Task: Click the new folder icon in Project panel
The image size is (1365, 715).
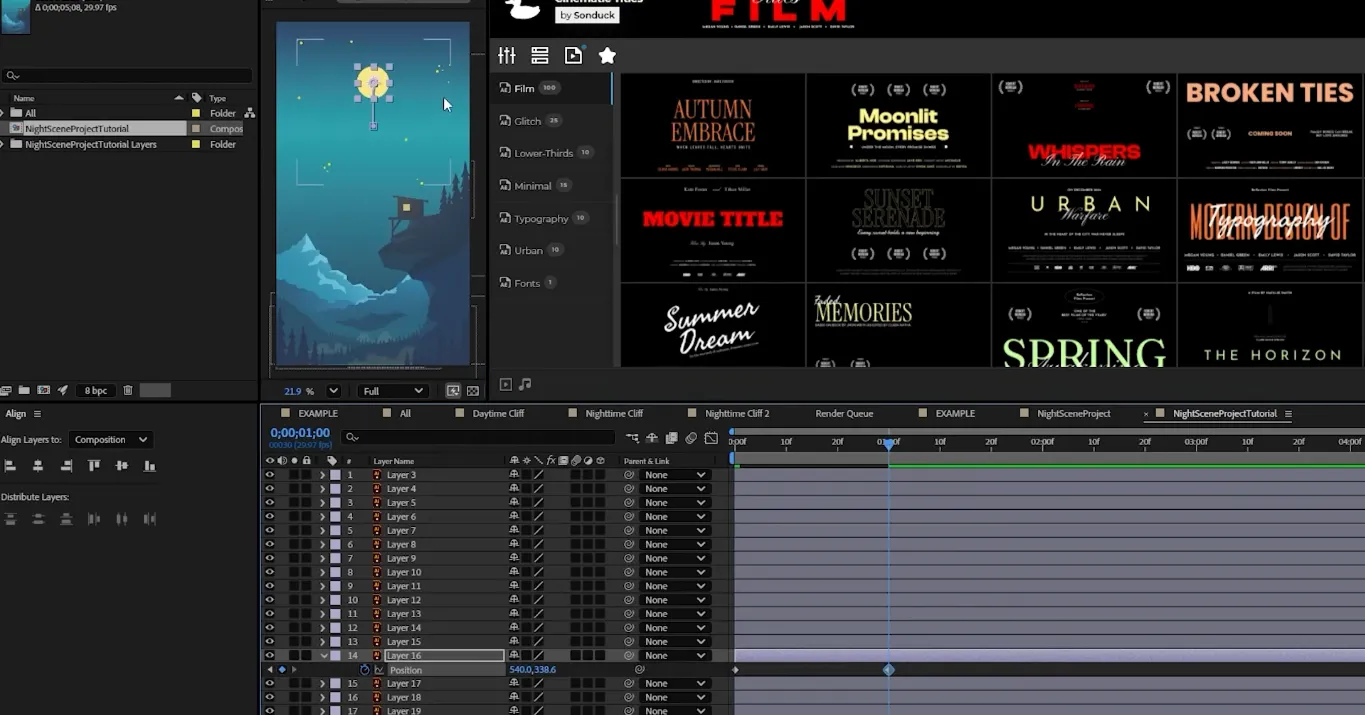Action: [24, 390]
